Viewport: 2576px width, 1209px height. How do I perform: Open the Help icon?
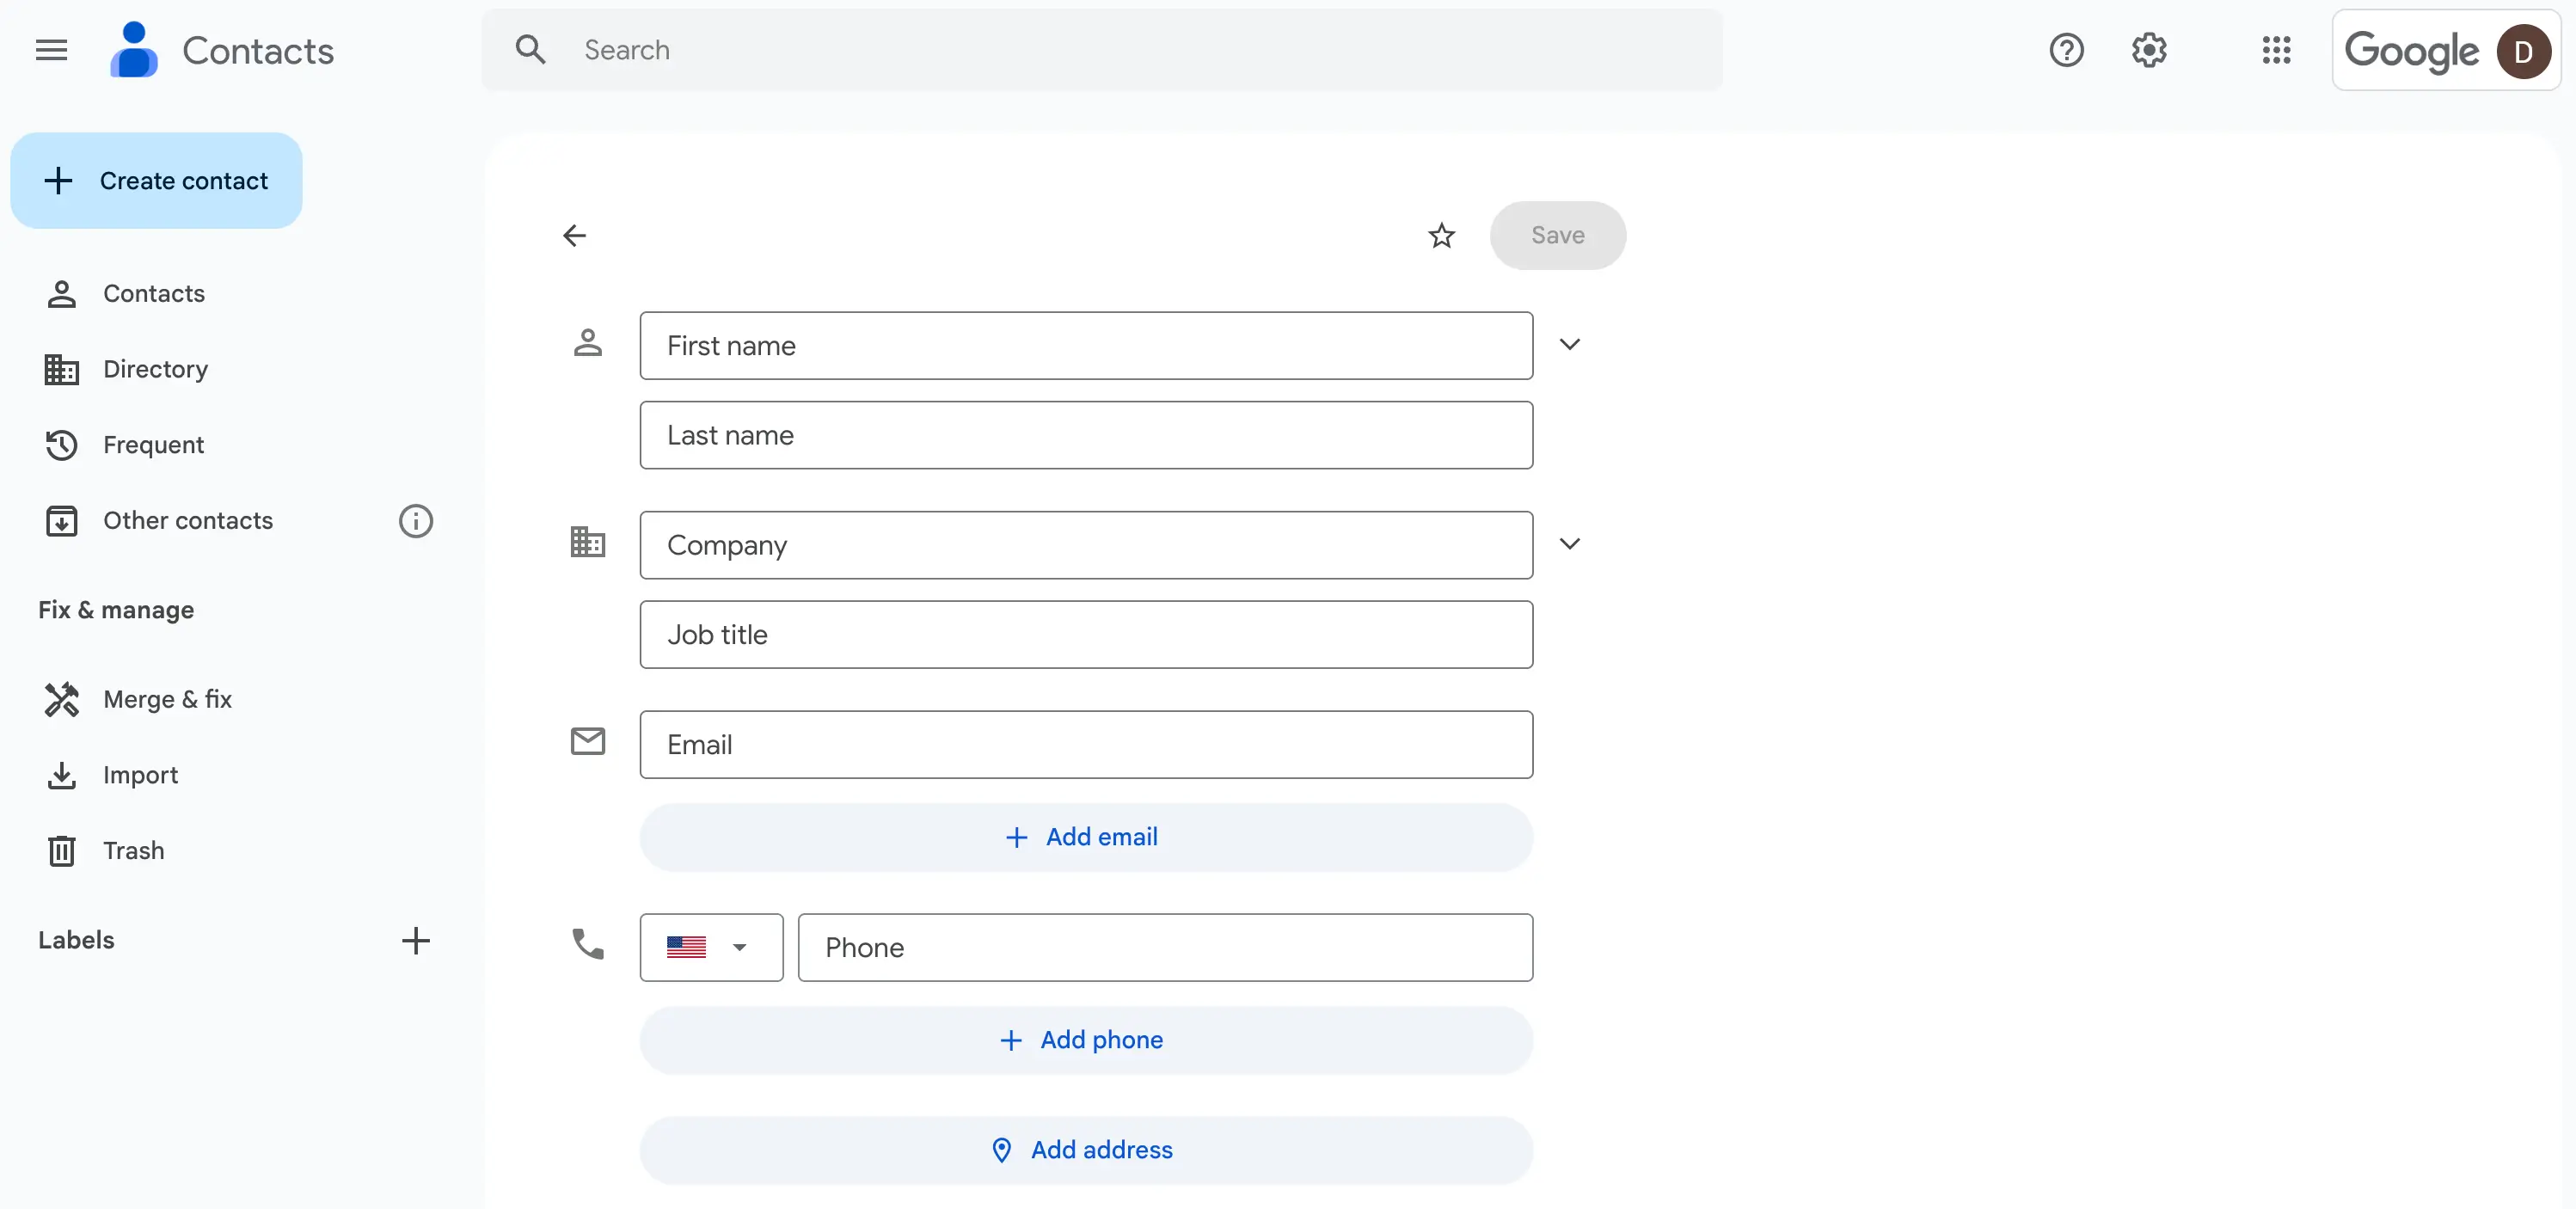tap(2066, 50)
